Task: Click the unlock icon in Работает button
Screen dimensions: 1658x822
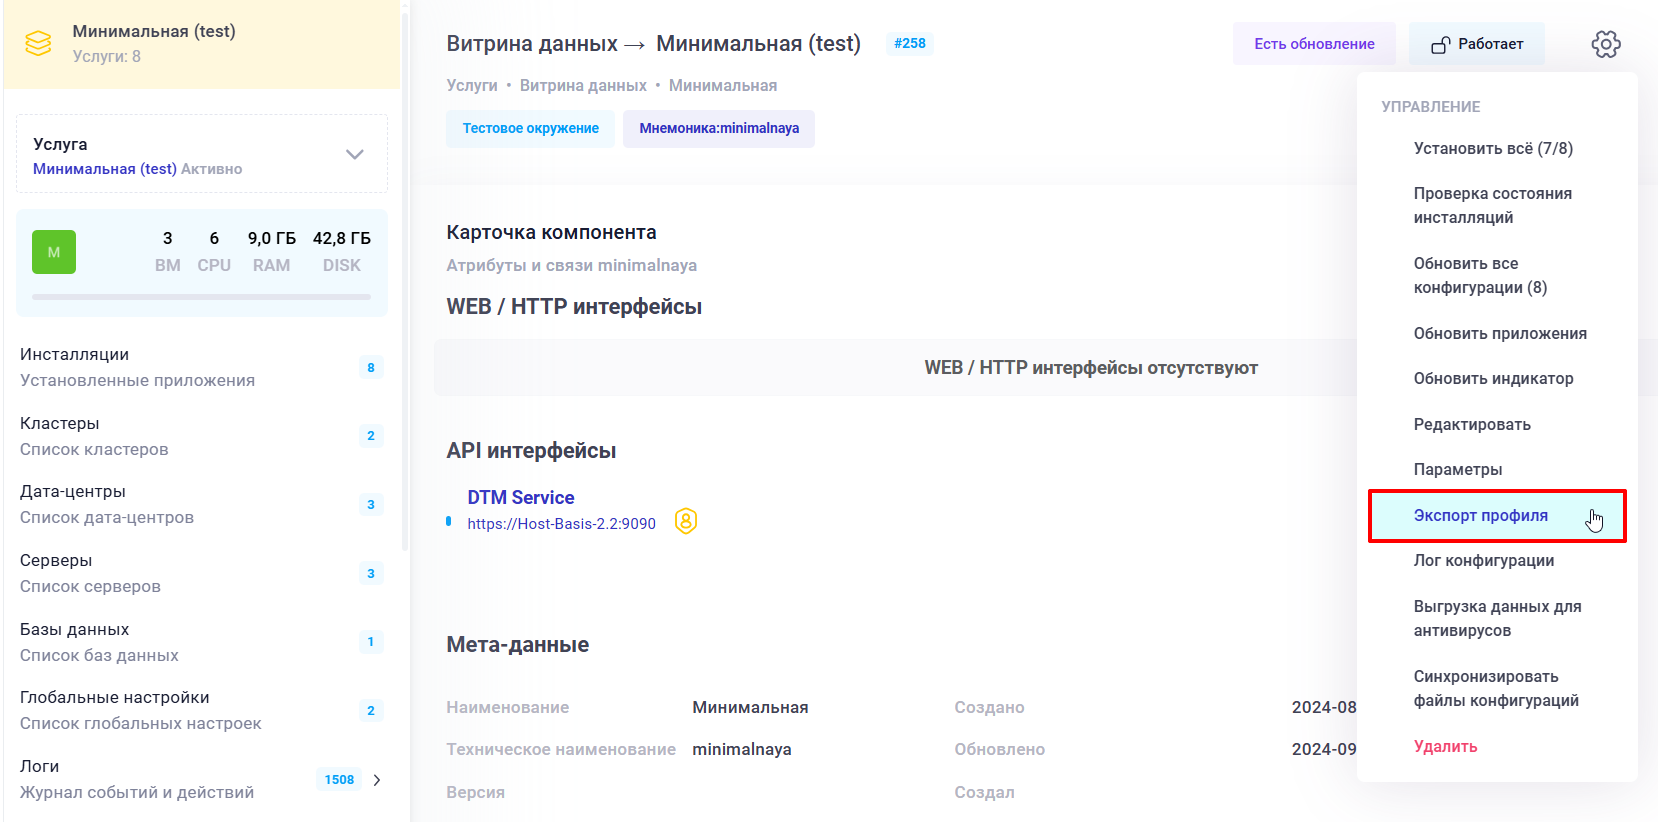Action: 1440,45
